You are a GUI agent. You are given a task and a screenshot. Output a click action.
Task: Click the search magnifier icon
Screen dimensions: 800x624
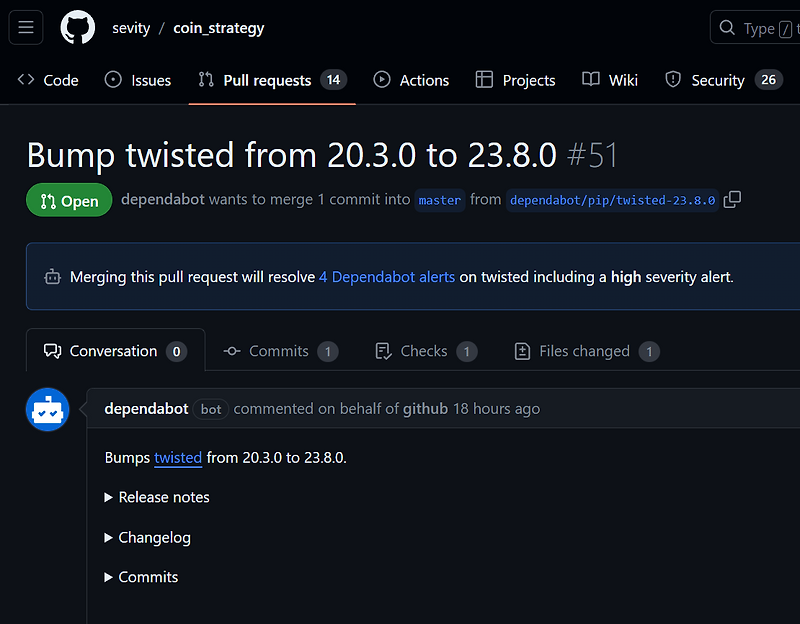click(x=727, y=27)
